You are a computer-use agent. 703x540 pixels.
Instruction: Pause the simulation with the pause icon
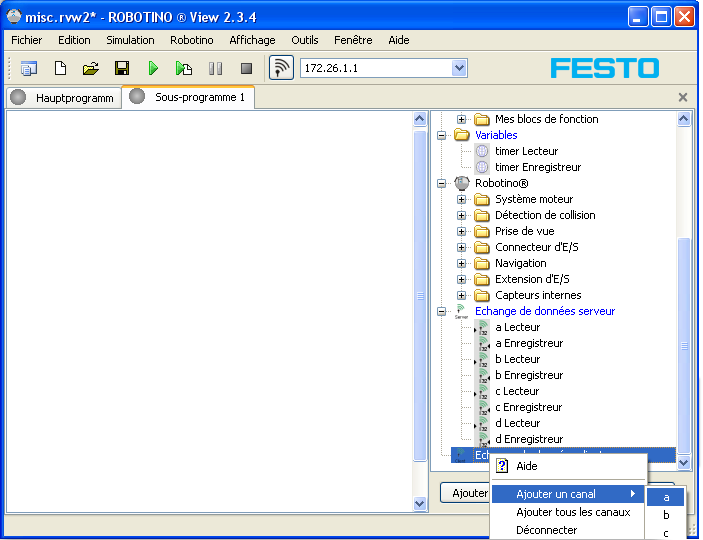click(x=215, y=68)
